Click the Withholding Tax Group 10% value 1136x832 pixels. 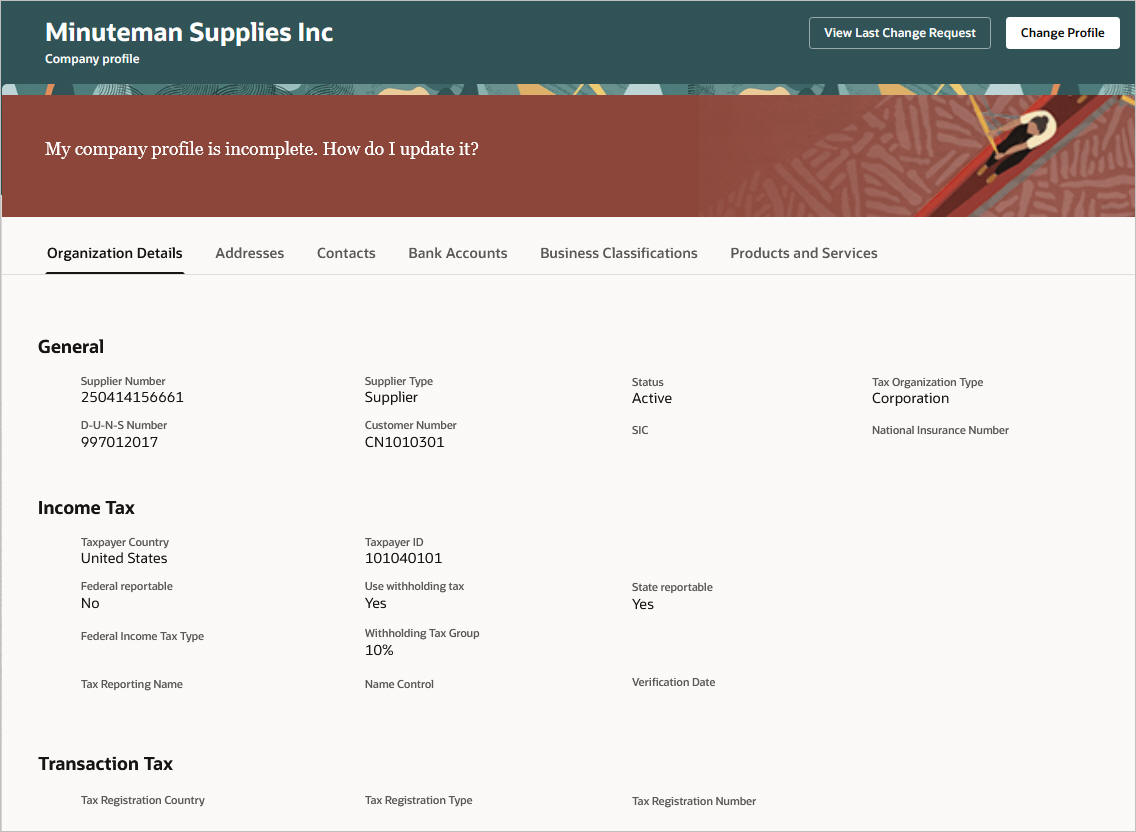pyautogui.click(x=379, y=650)
